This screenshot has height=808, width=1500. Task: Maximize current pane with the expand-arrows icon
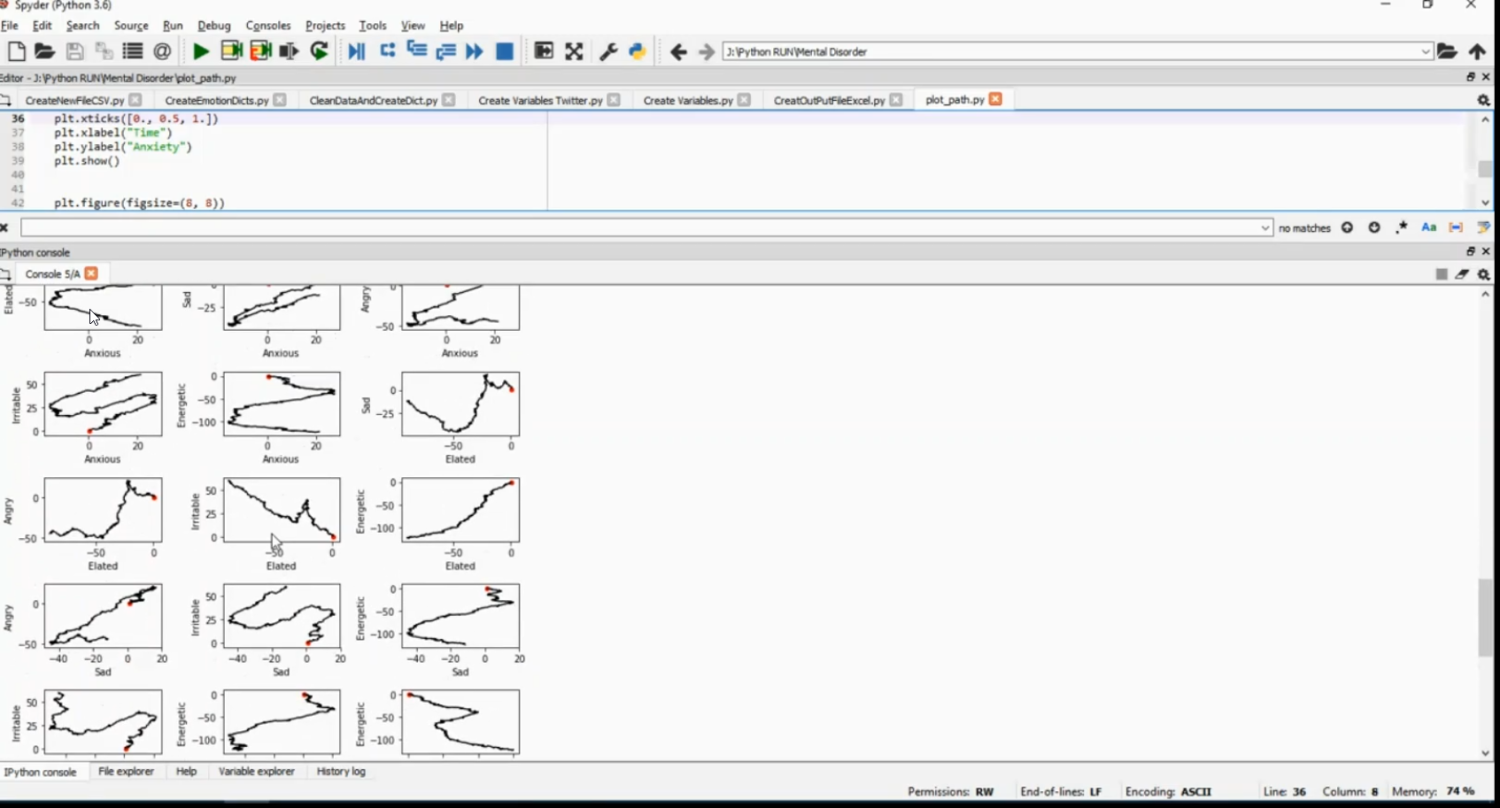click(574, 51)
